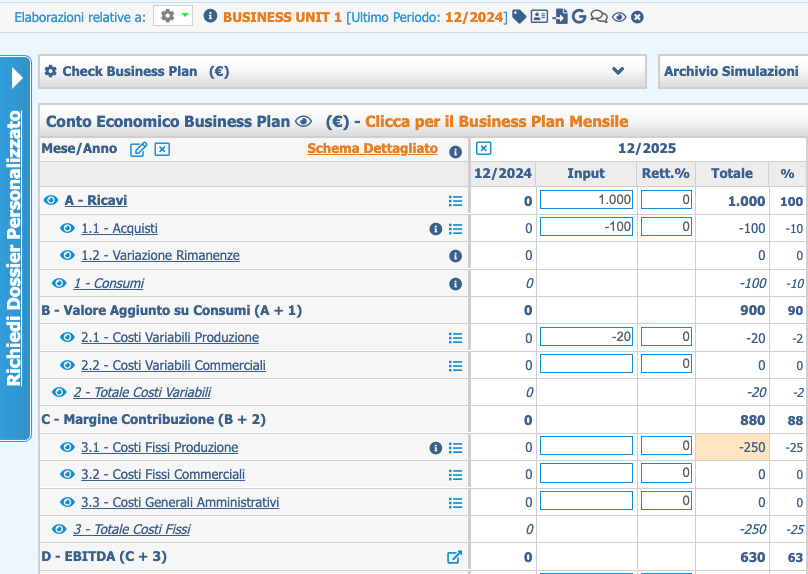This screenshot has width=808, height=574.
Task: Toggle eye icon for 3.1 - Costi Fissi Produzione
Action: (67, 447)
